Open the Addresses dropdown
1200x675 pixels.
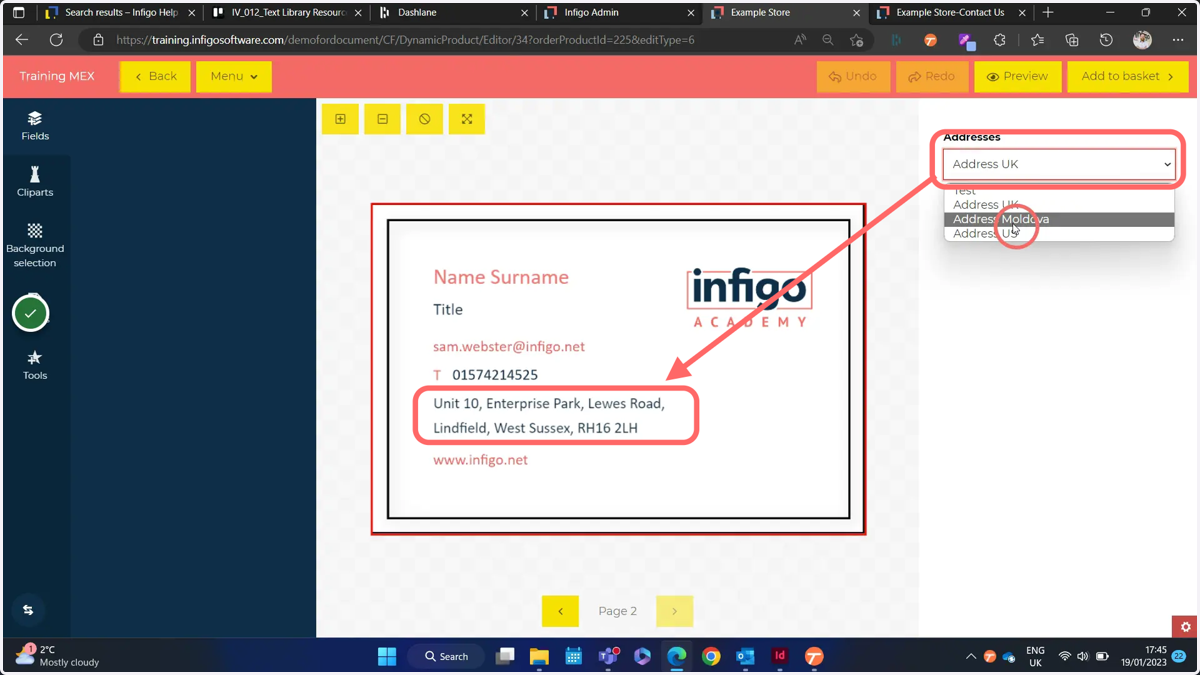coord(1059,164)
